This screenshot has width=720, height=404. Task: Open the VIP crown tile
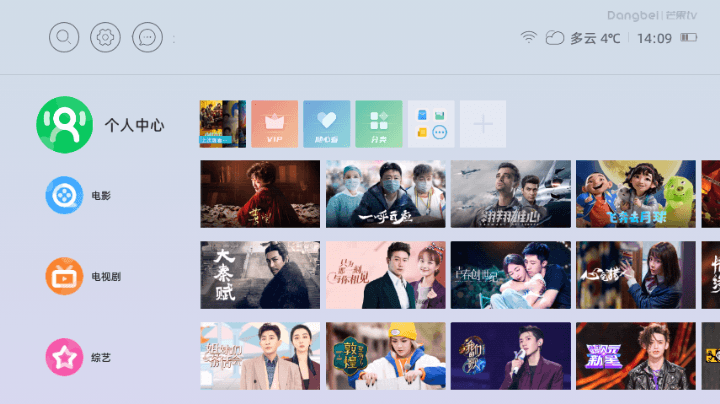275,124
